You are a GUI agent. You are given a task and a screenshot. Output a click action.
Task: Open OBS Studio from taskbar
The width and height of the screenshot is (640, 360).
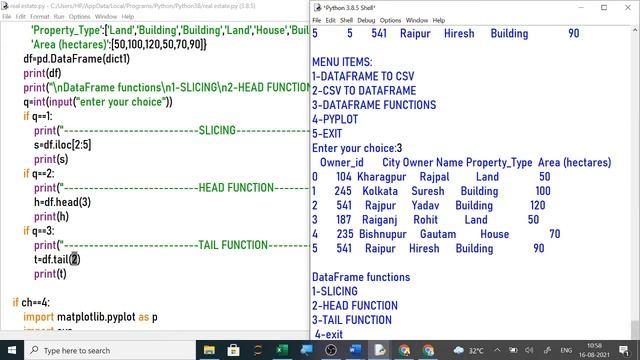pyautogui.click(x=331, y=350)
